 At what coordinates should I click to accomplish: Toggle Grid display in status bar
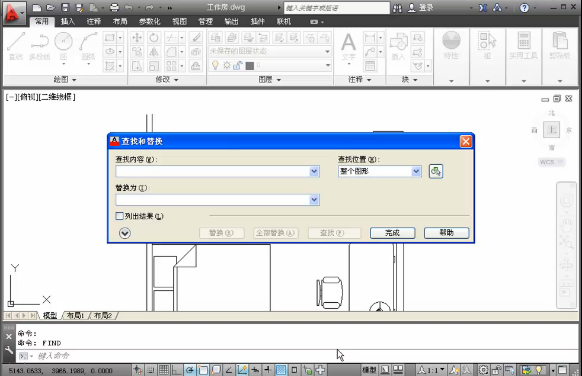click(x=164, y=370)
